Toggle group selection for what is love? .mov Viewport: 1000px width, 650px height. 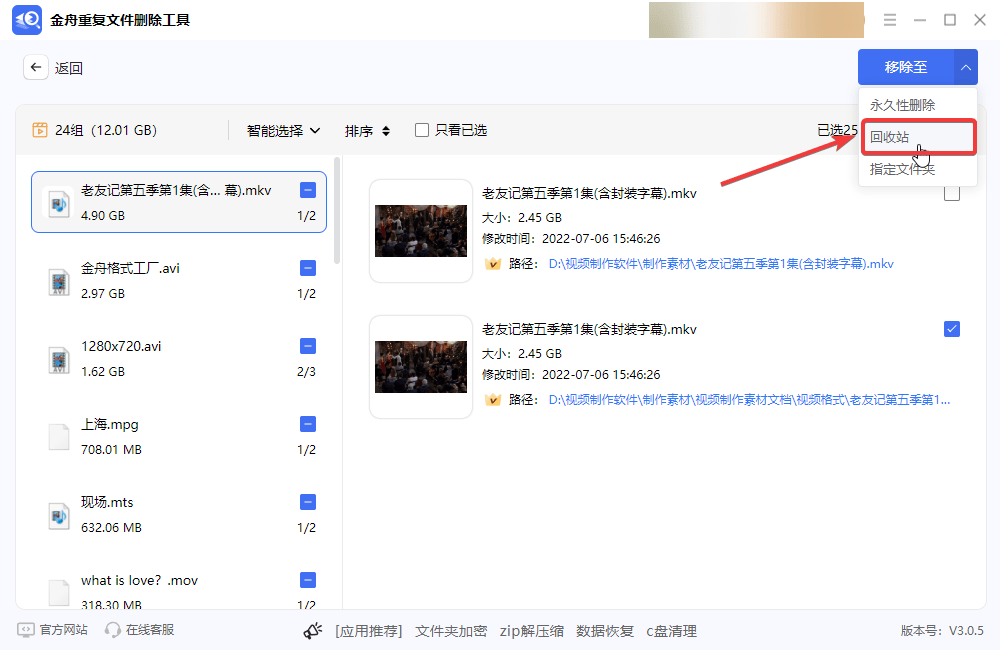(x=307, y=580)
